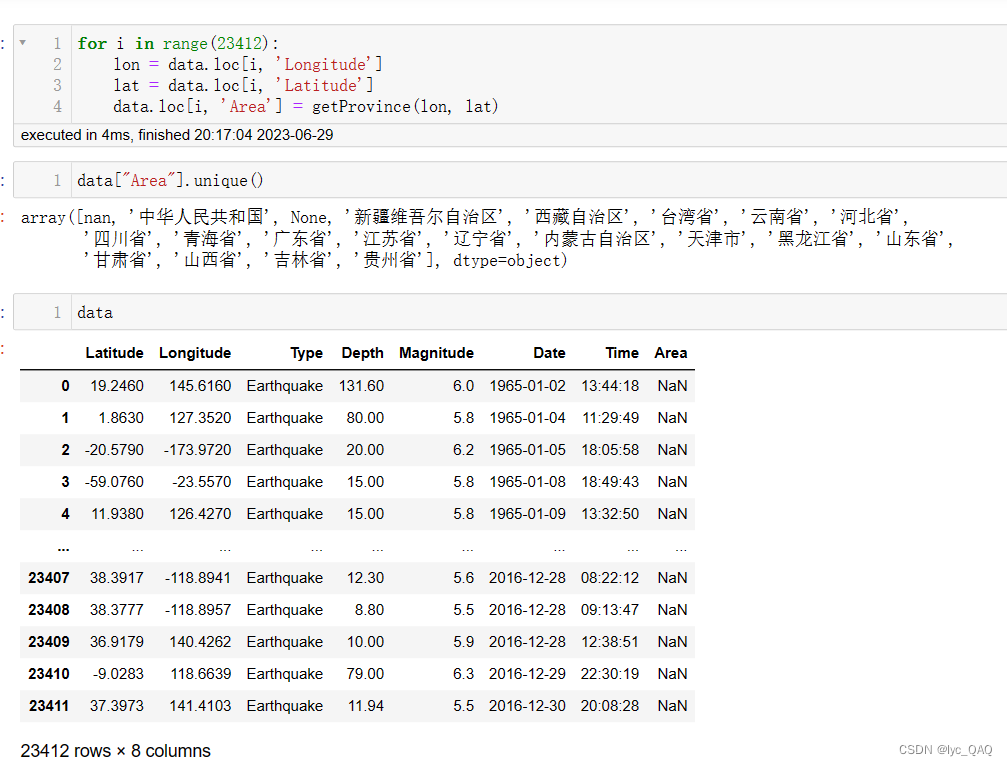Click latitude value 11.9380
The width and height of the screenshot is (1007, 766).
118,514
